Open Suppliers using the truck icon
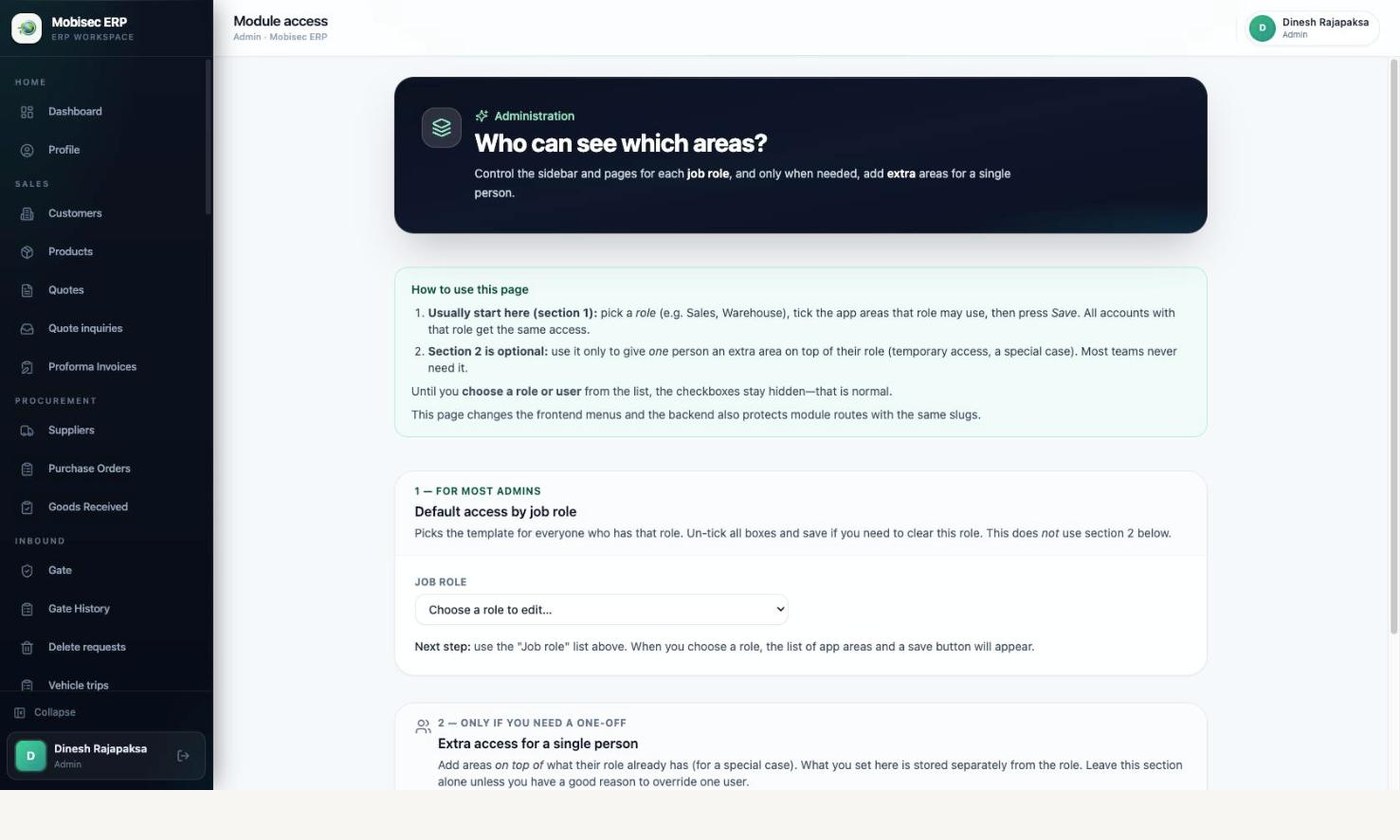This screenshot has height=840, width=1400. pos(27,431)
